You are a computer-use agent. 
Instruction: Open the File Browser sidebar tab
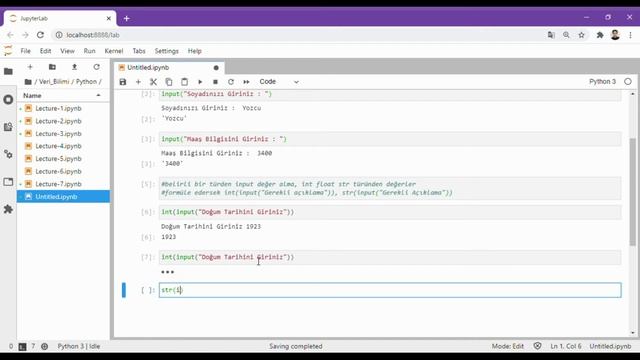pos(8,71)
